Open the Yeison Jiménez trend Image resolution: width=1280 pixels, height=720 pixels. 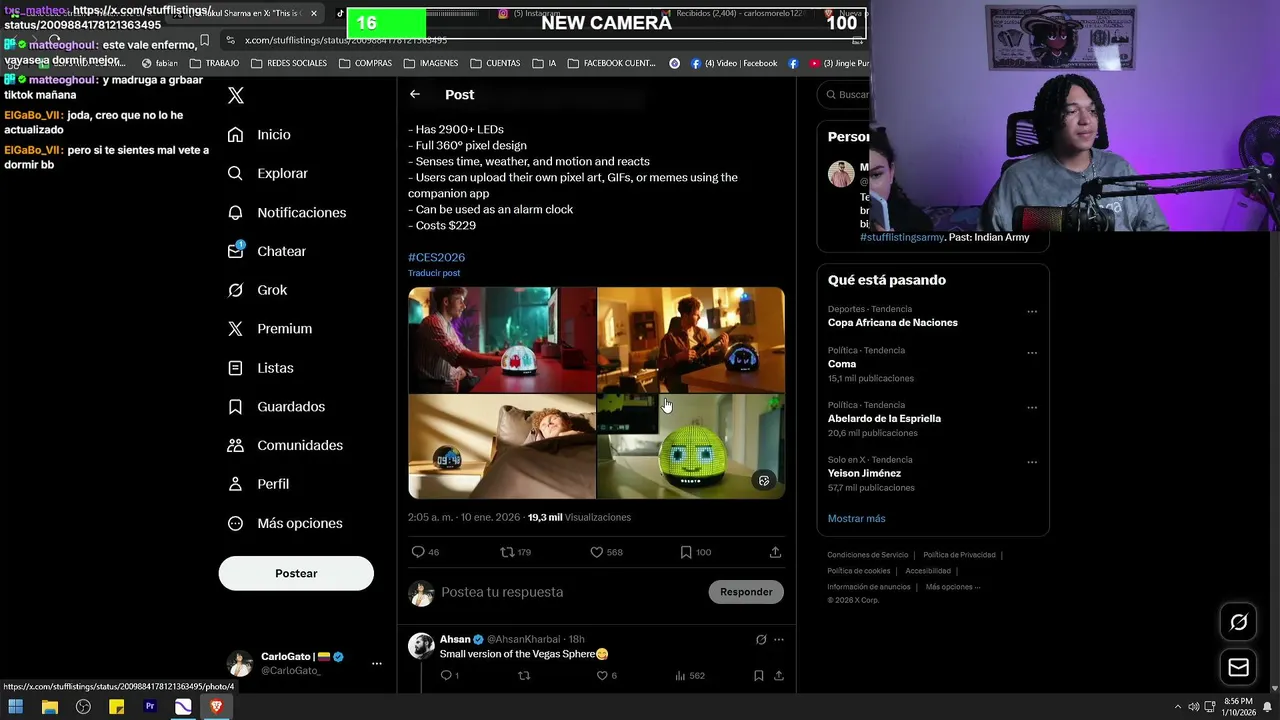(864, 473)
